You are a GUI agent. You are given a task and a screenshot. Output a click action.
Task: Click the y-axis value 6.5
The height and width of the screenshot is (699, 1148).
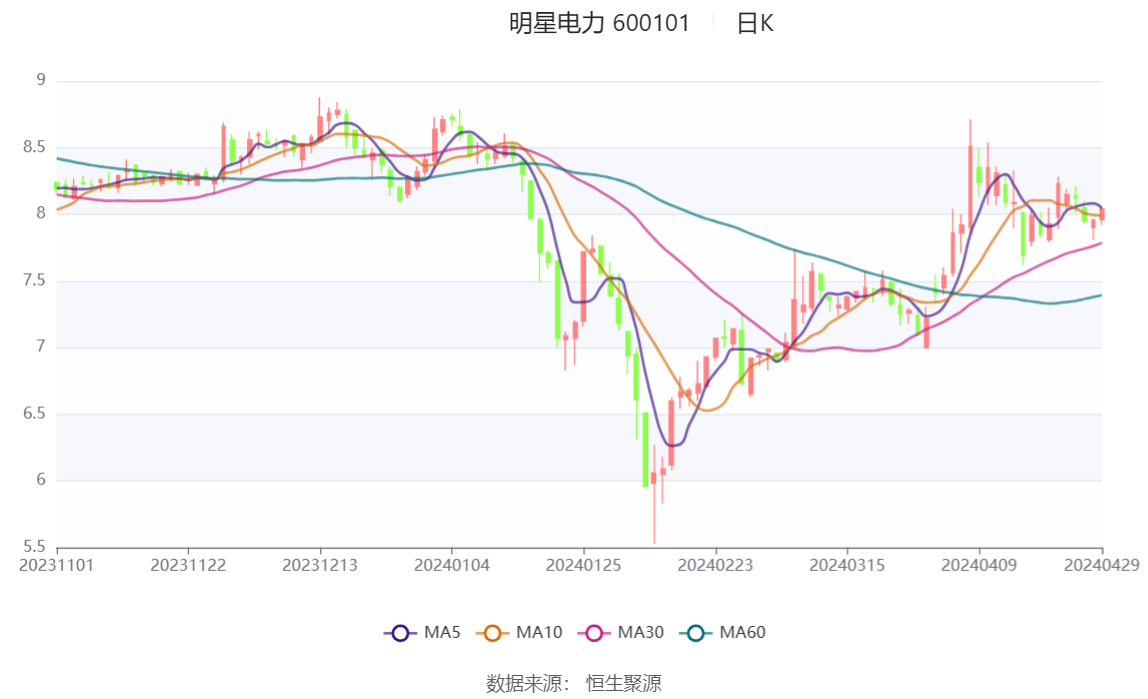point(34,414)
